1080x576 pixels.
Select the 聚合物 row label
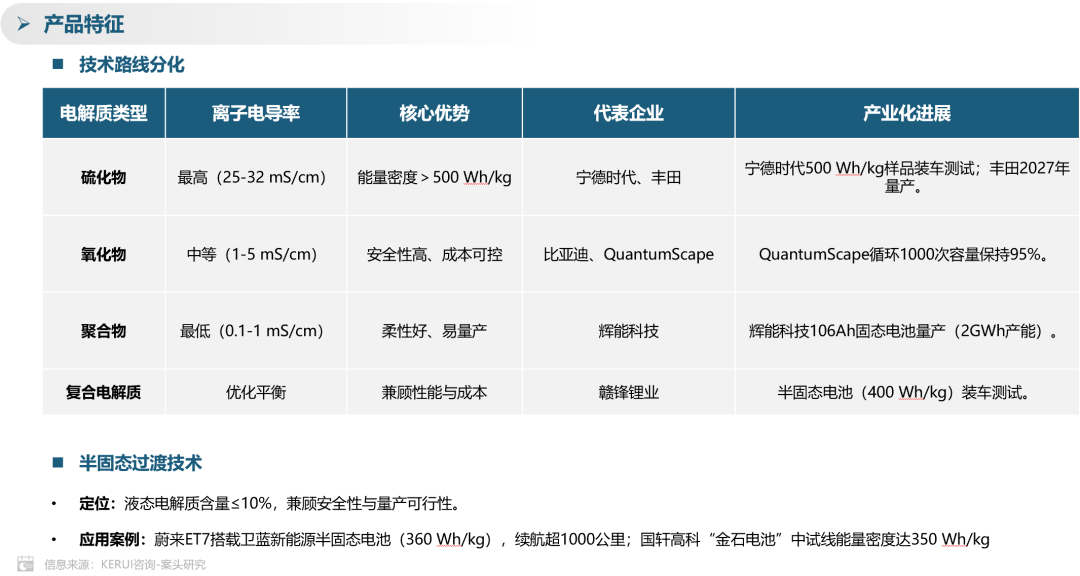click(104, 331)
